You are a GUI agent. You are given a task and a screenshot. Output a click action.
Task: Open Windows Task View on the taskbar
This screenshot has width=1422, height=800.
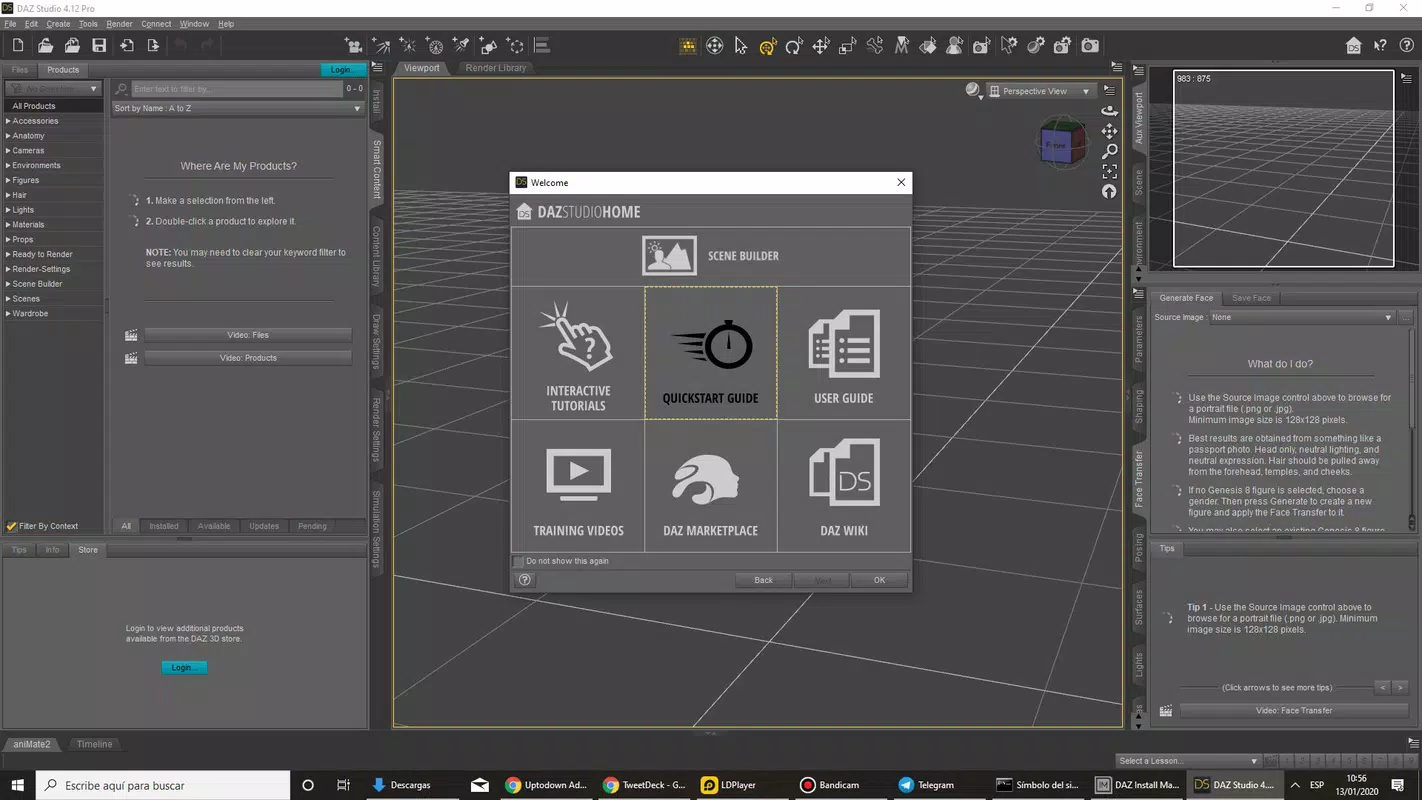[343, 785]
